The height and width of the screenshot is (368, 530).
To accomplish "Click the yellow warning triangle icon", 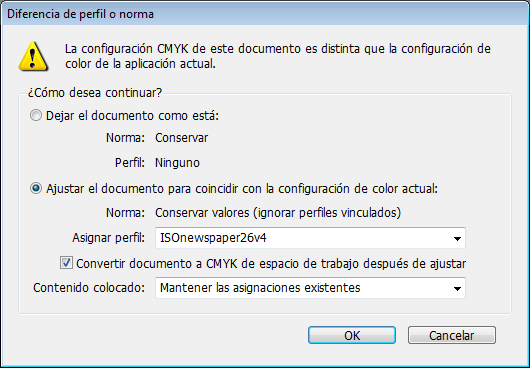I will pyautogui.click(x=33, y=56).
